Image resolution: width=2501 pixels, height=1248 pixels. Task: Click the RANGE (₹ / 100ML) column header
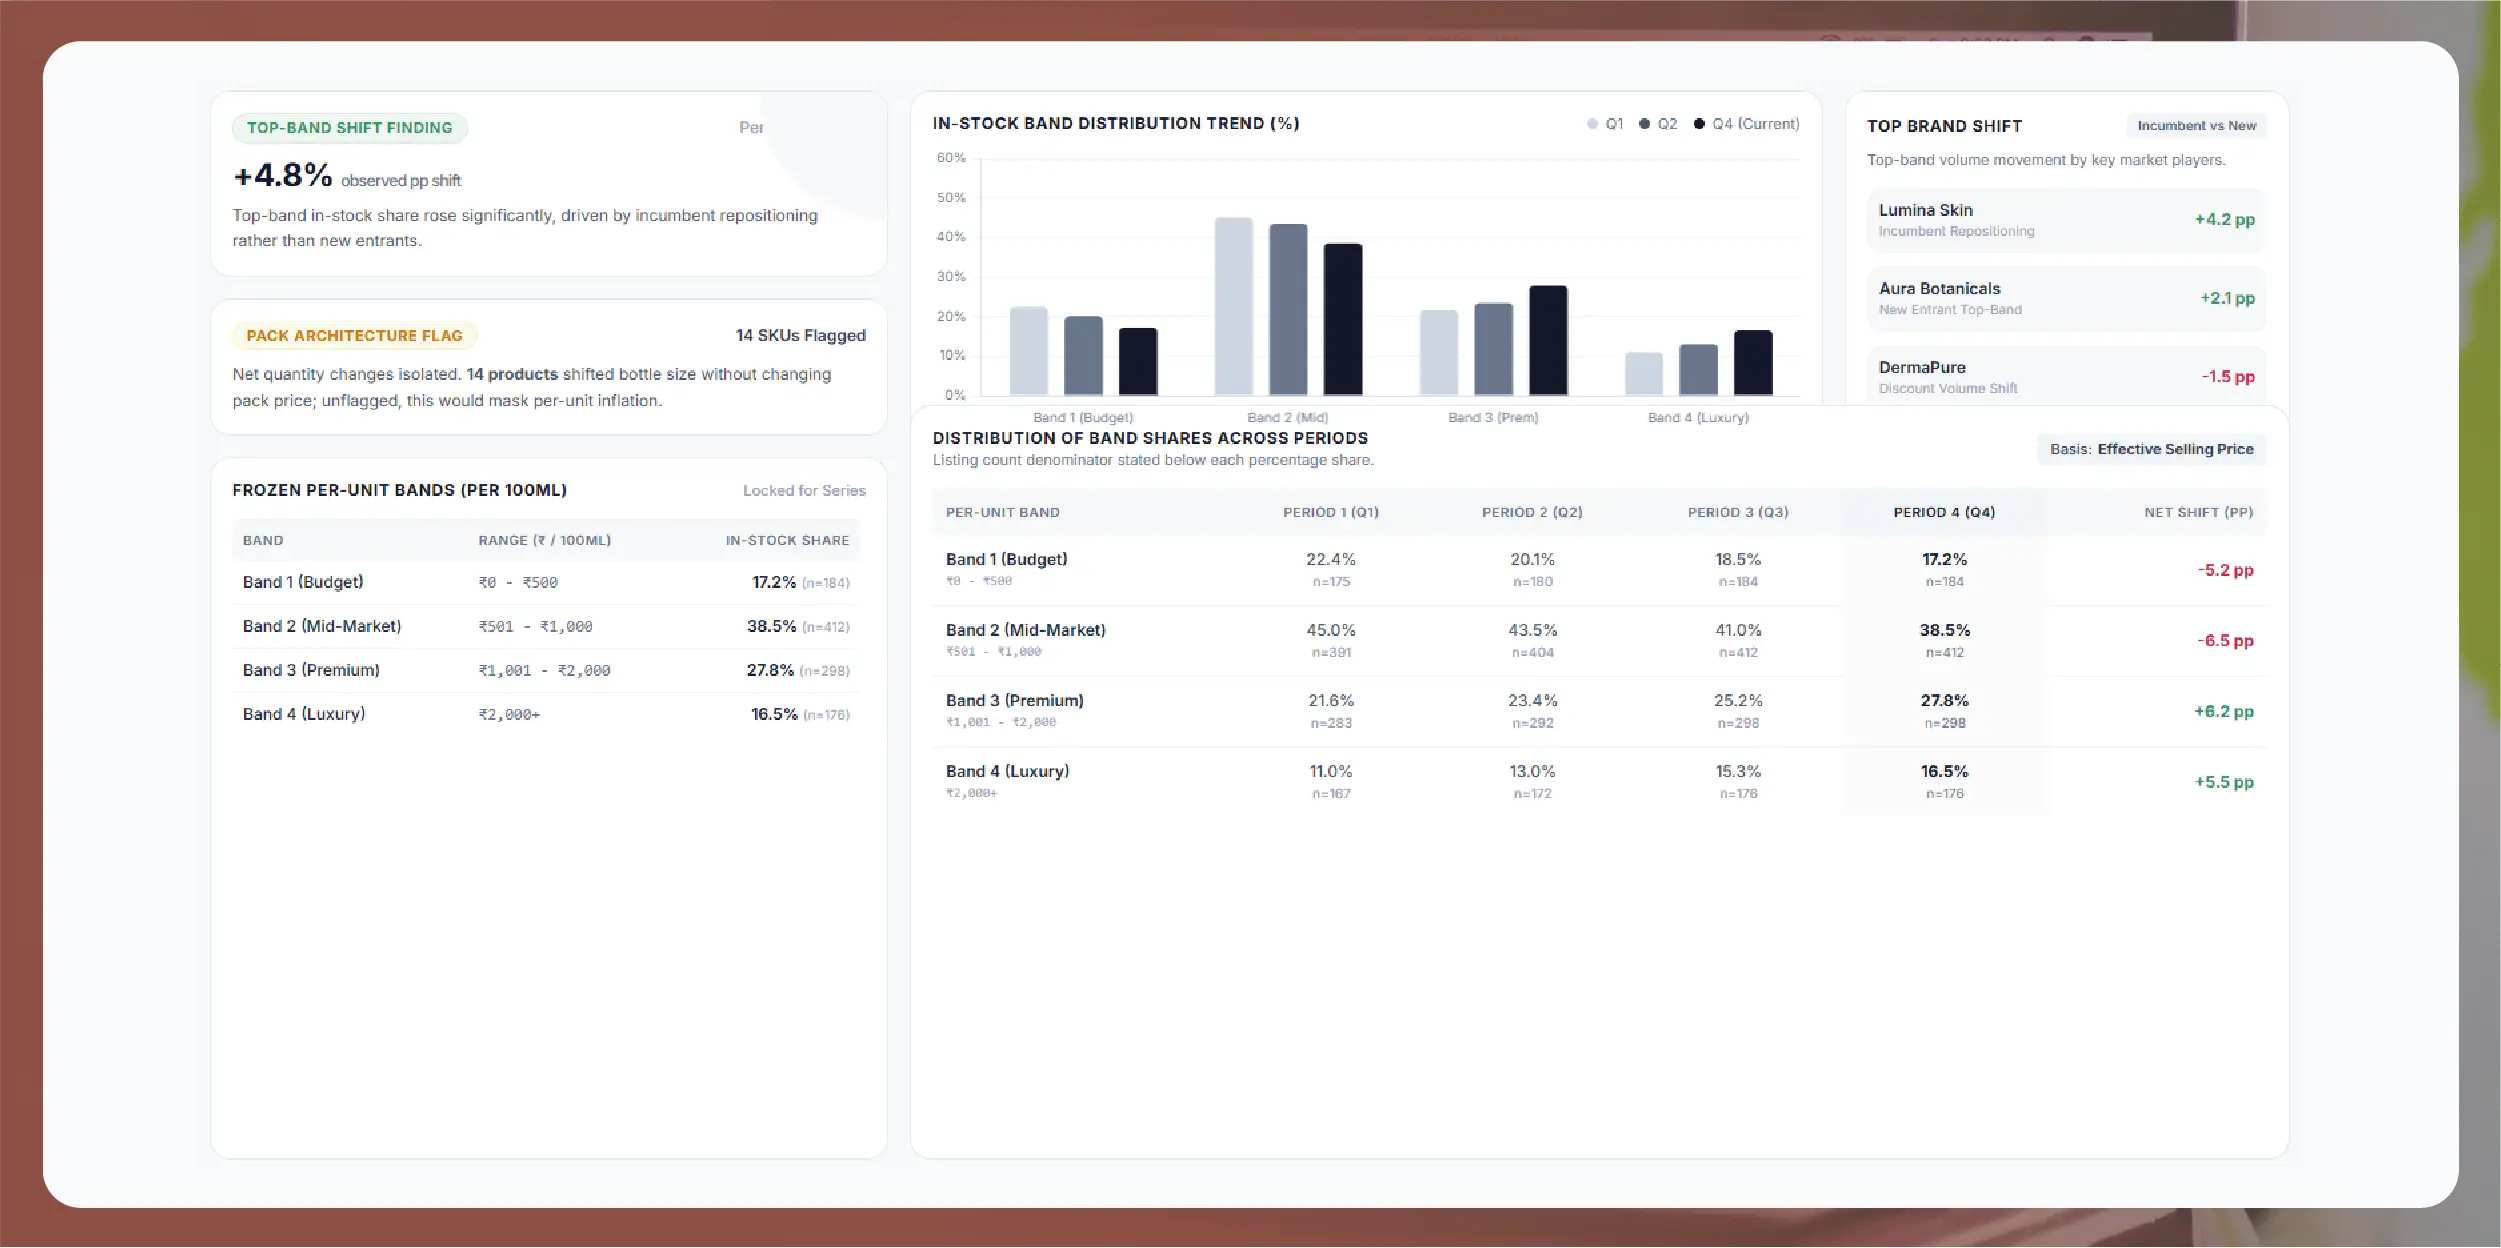(544, 541)
